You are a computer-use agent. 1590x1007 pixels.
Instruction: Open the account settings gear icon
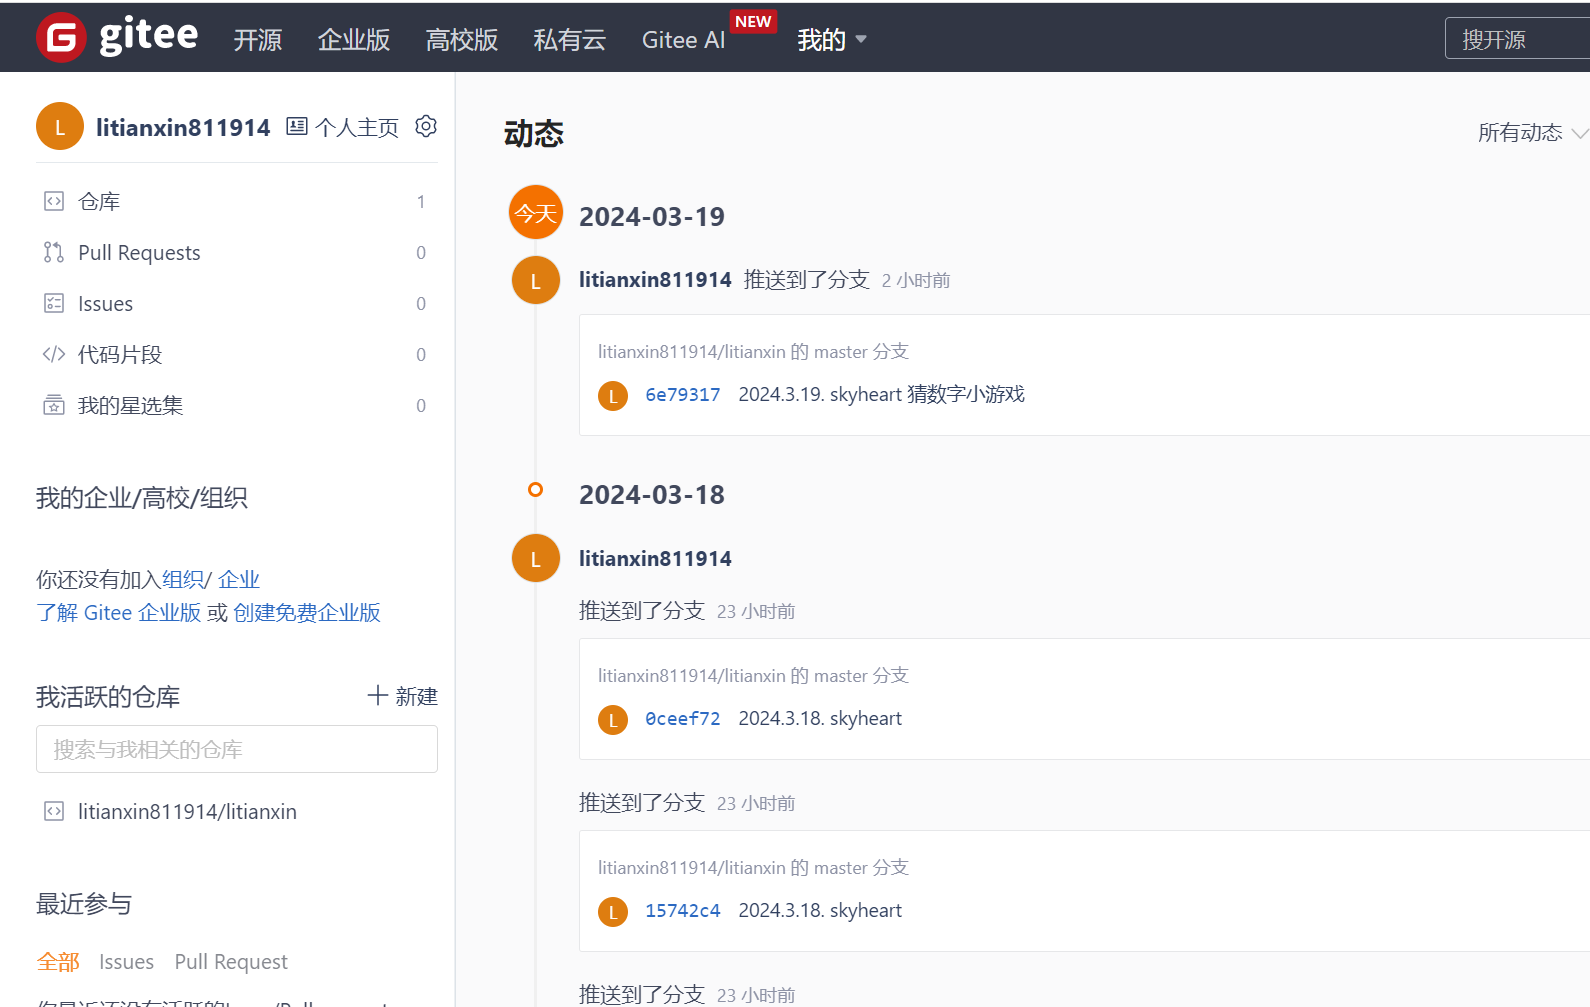tap(426, 126)
